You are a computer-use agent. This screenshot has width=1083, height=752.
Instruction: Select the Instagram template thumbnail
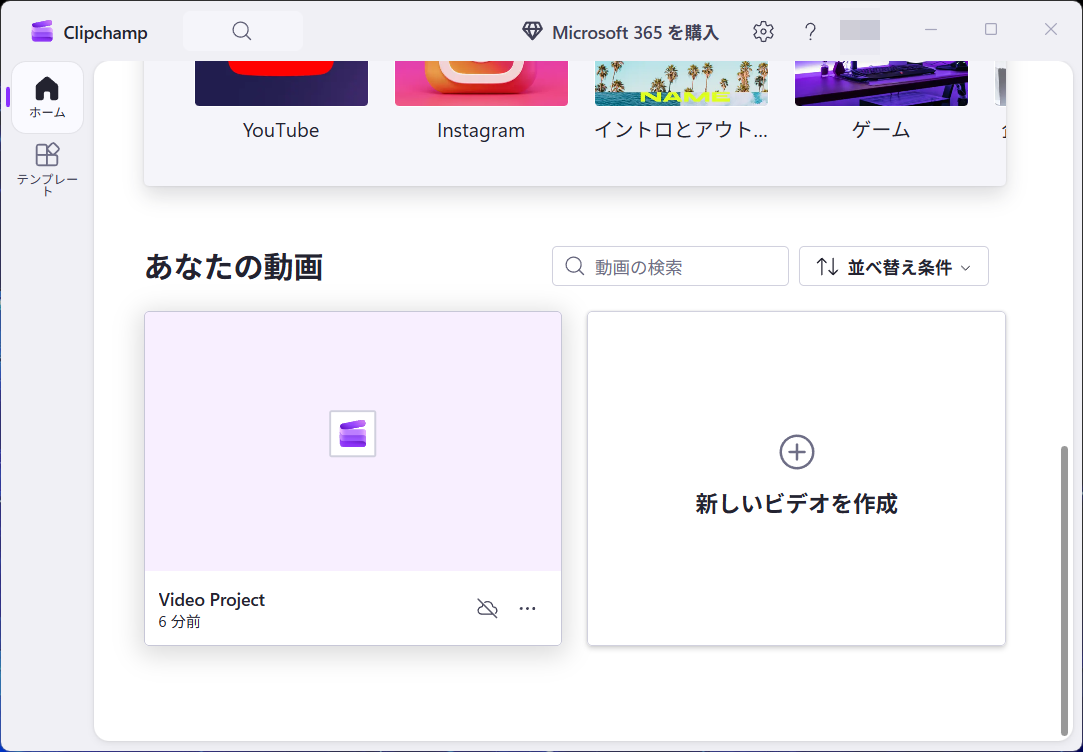481,83
